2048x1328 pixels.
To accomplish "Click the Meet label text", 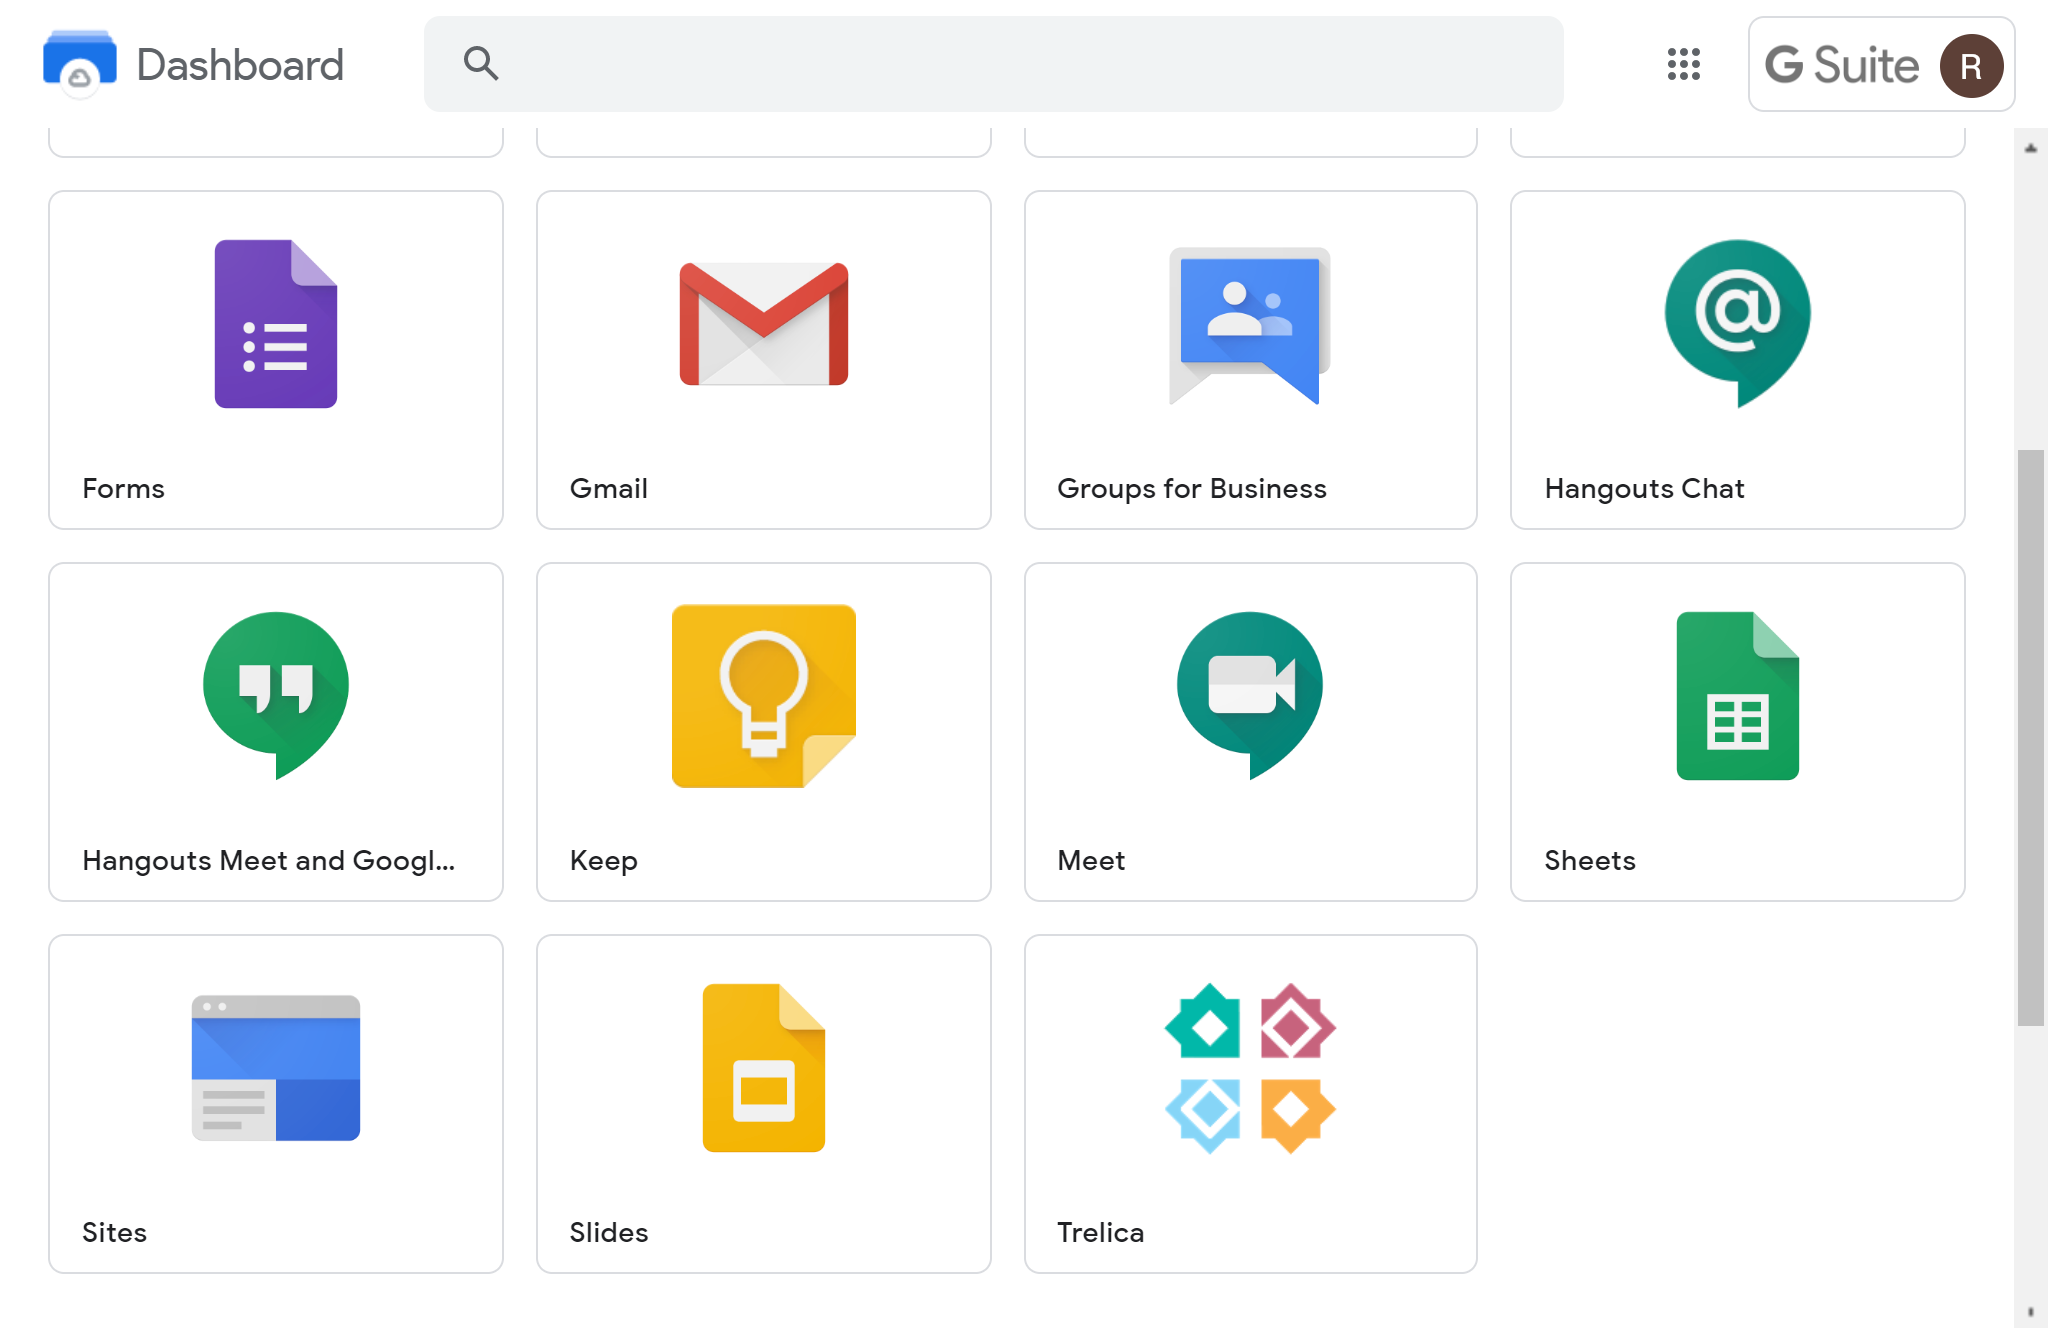I will (1091, 860).
